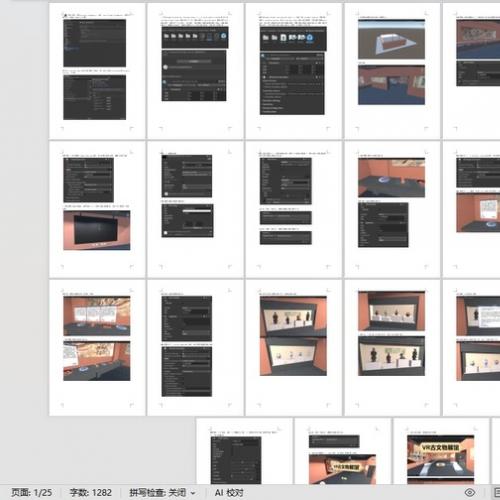Select the isometric museum model image
Image resolution: width=500 pixels, height=500 pixels.
(391, 39)
